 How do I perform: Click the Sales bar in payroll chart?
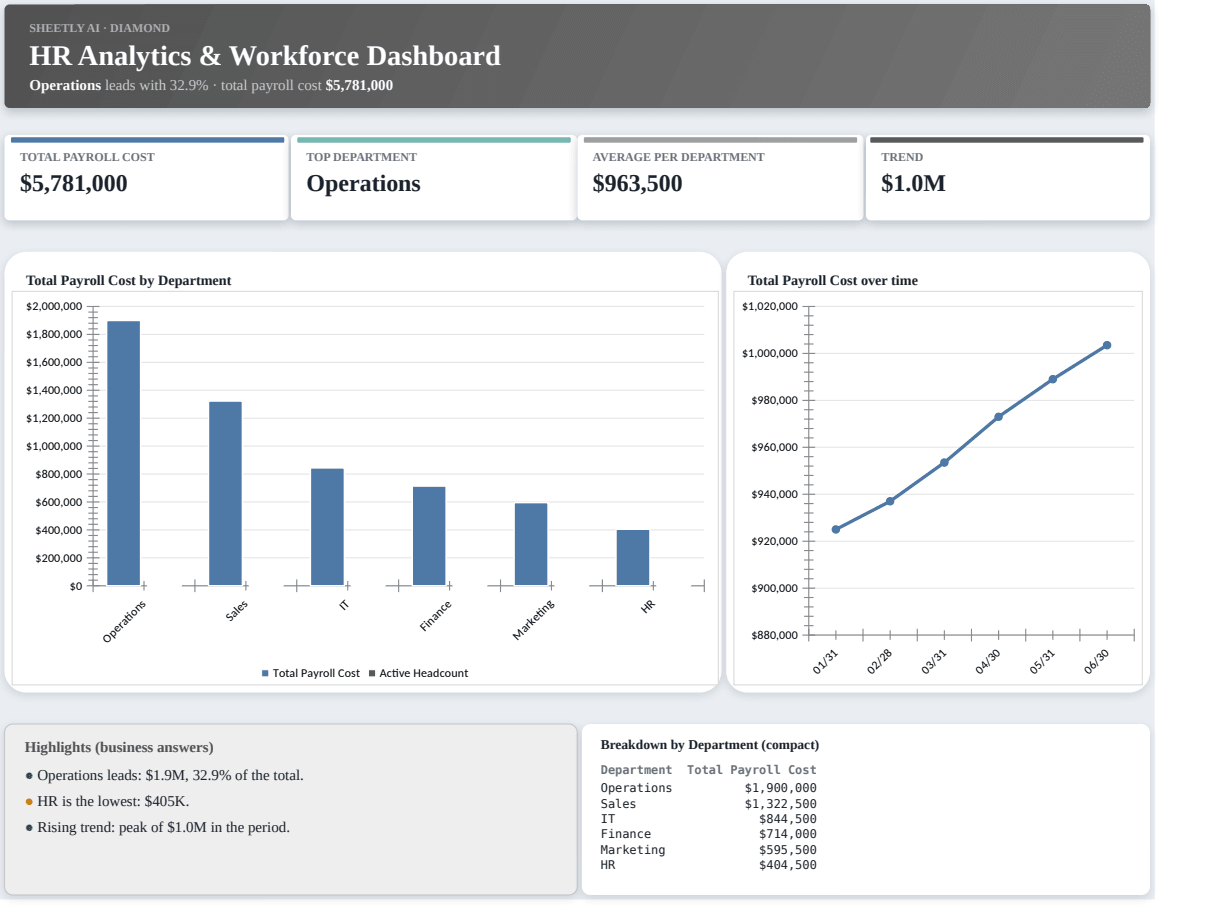225,493
